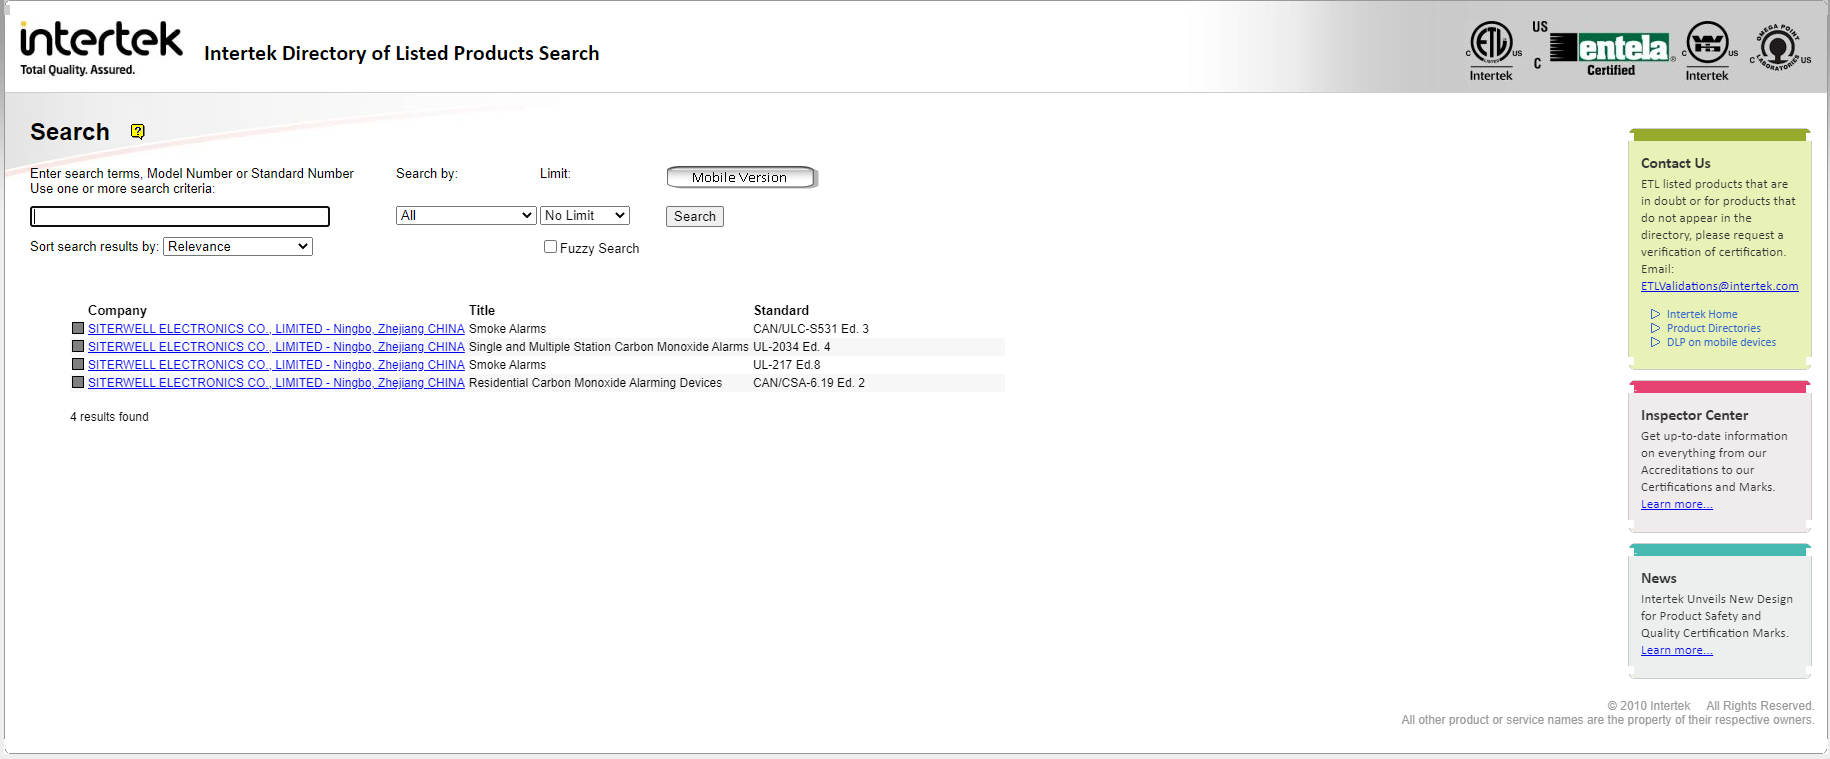Viewport: 1830px width, 759px height.
Task: Click the Search button
Action: click(695, 216)
